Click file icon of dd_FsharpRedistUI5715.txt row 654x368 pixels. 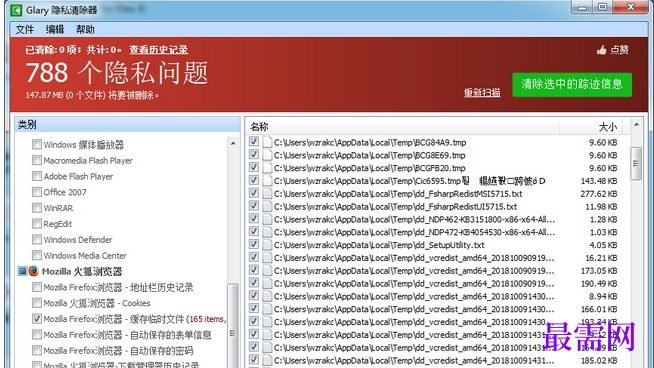(267, 206)
